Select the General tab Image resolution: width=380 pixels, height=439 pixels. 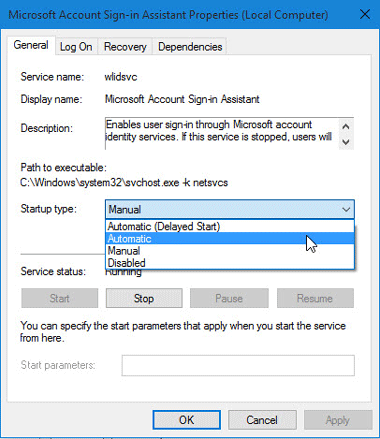[x=31, y=45]
